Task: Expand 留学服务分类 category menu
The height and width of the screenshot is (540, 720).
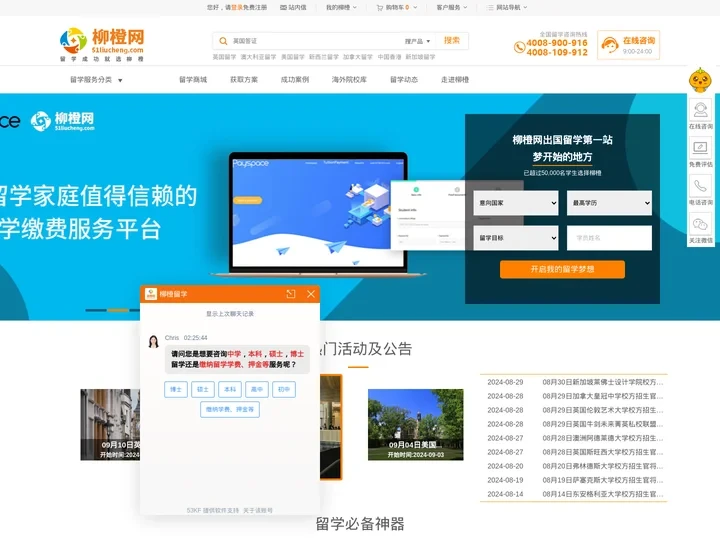Action: 96,80
